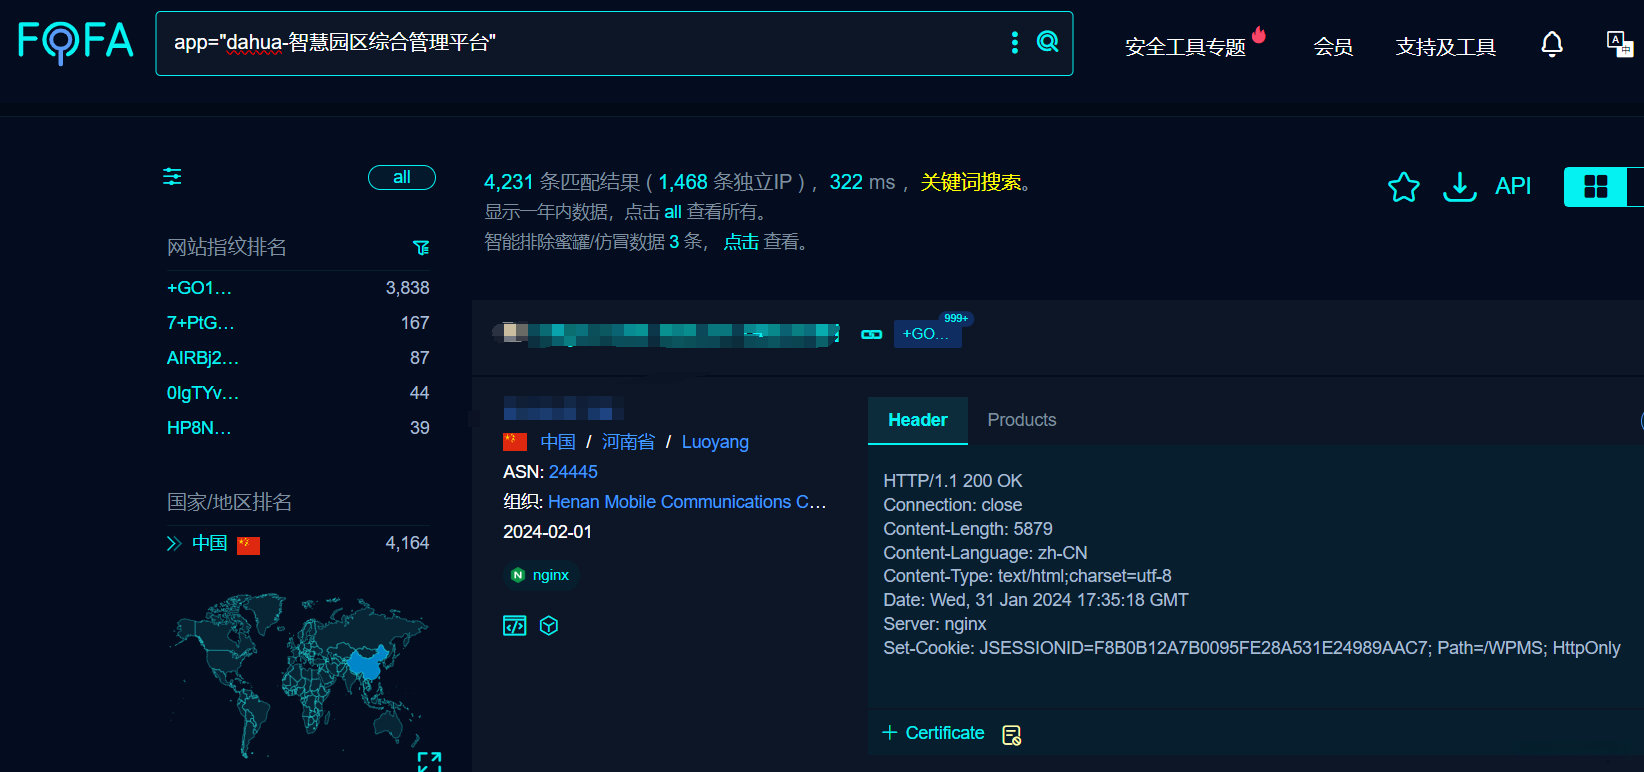Click the China flag in result

pos(515,442)
